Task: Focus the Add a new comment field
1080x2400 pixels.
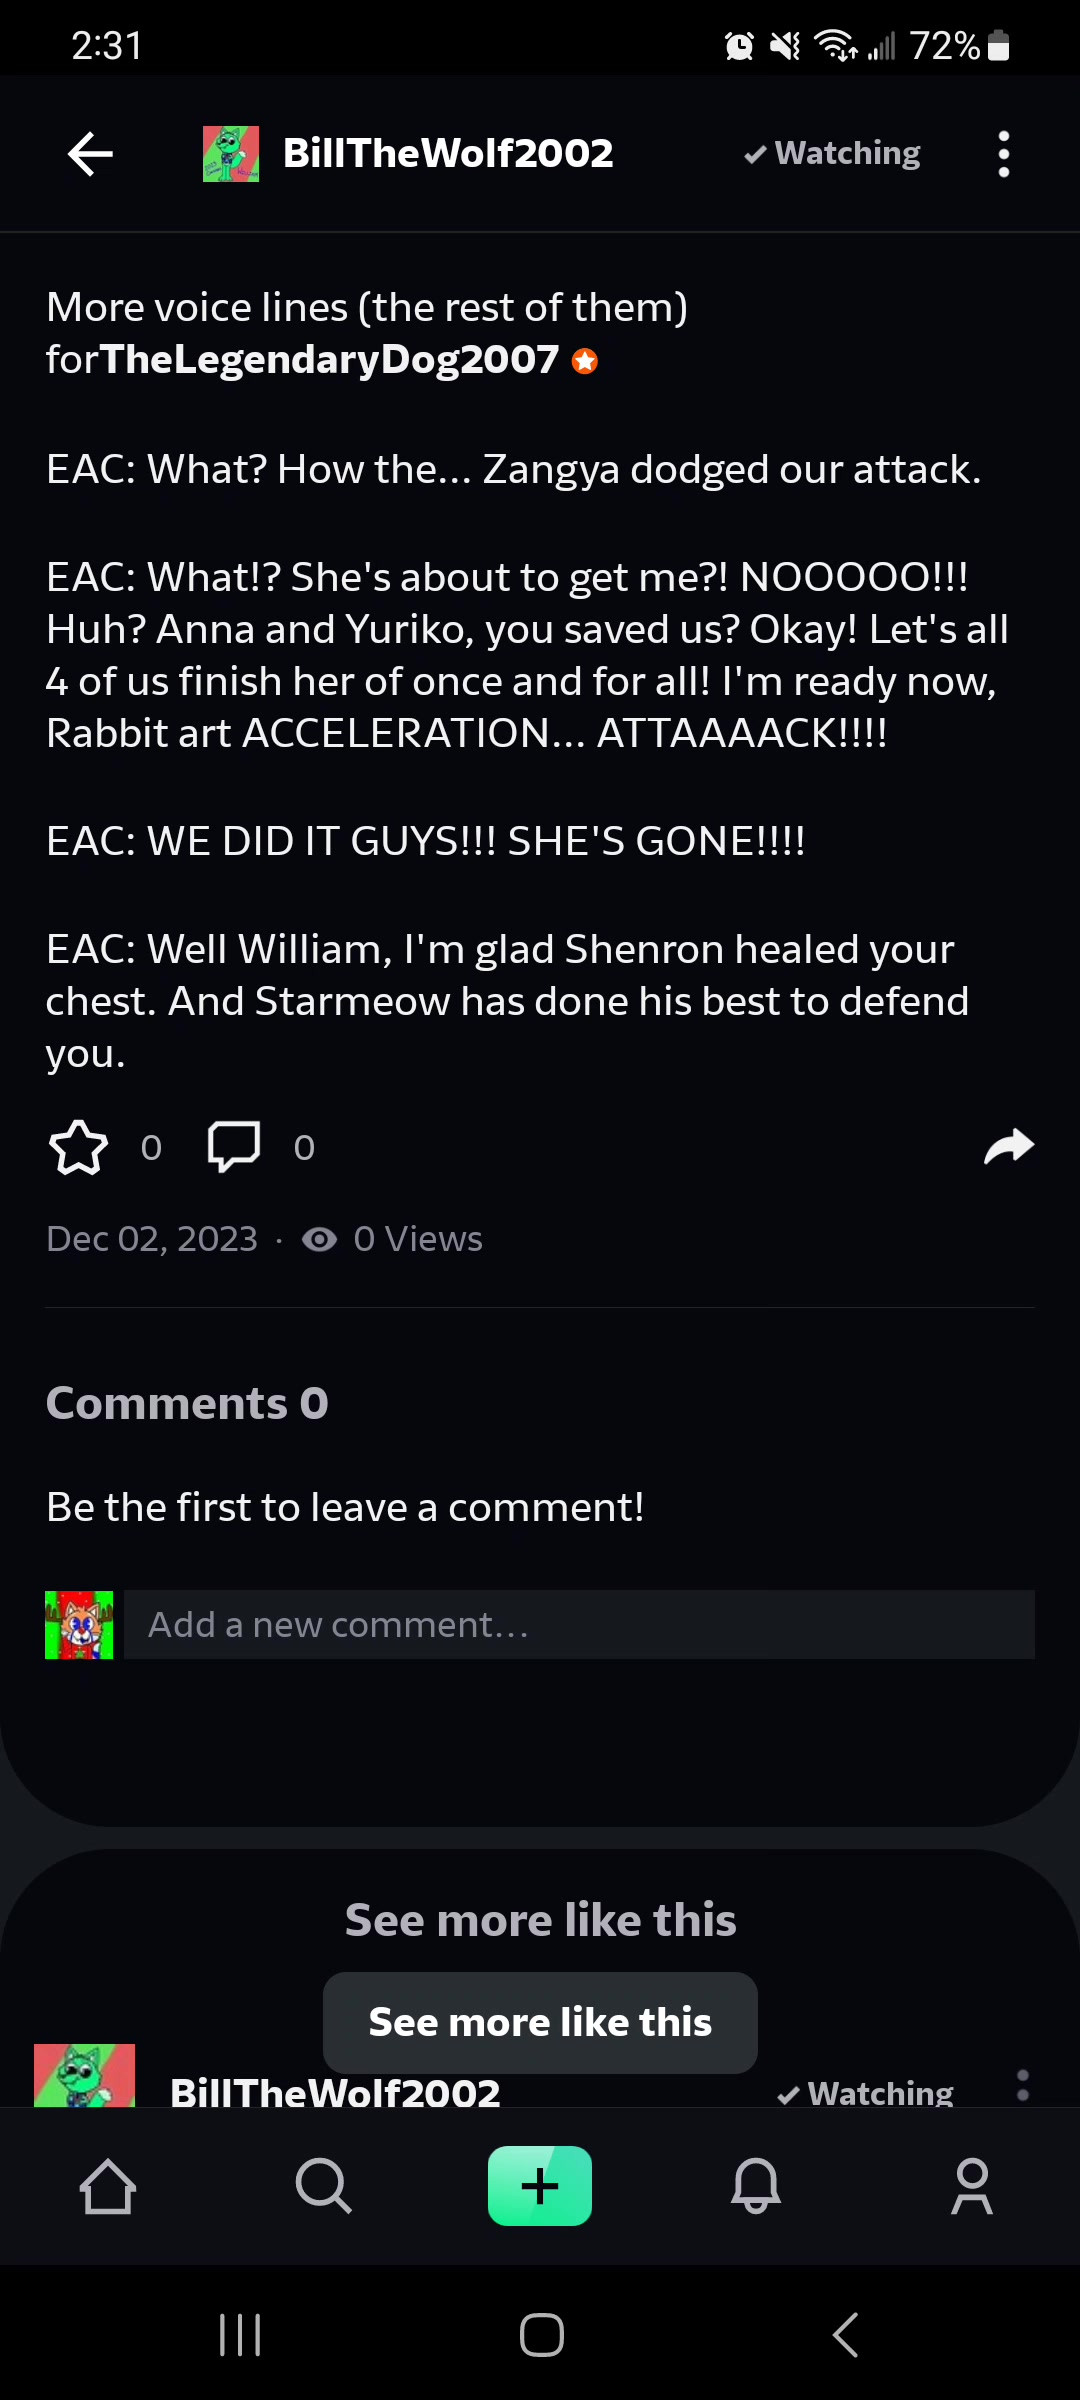Action: (579, 1625)
